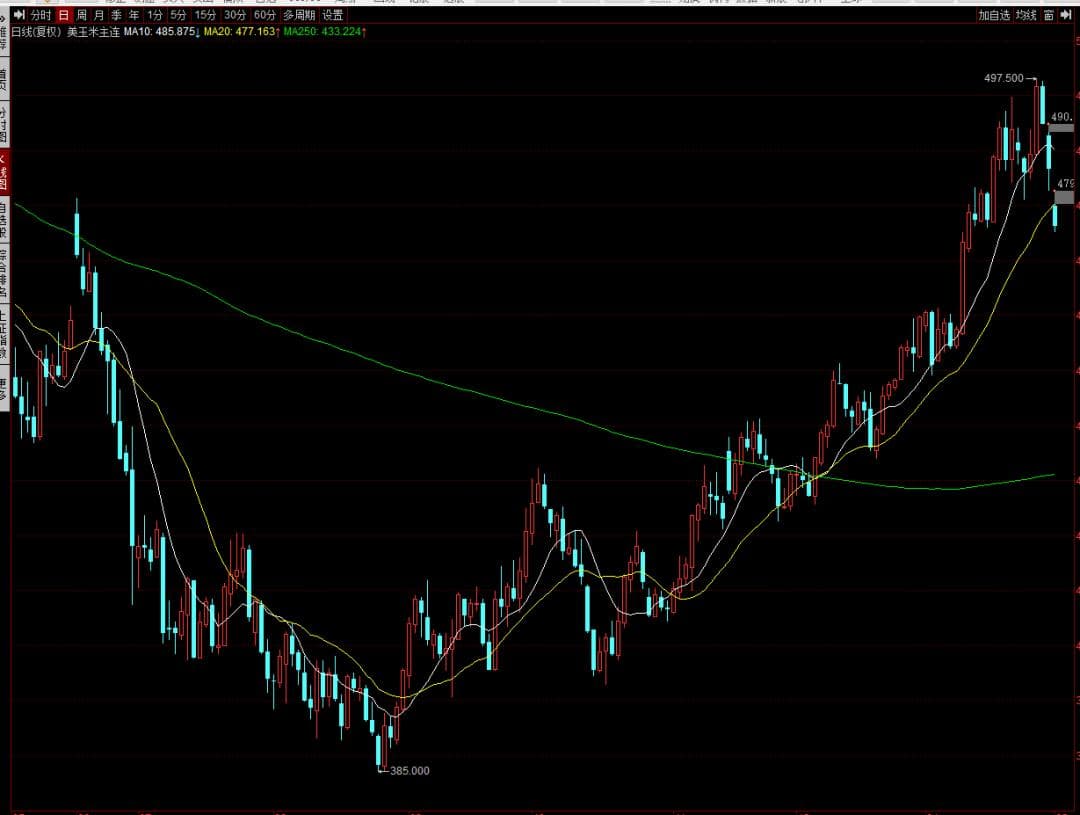Select the 月 monthly period
This screenshot has width=1080, height=815.
pyautogui.click(x=99, y=15)
